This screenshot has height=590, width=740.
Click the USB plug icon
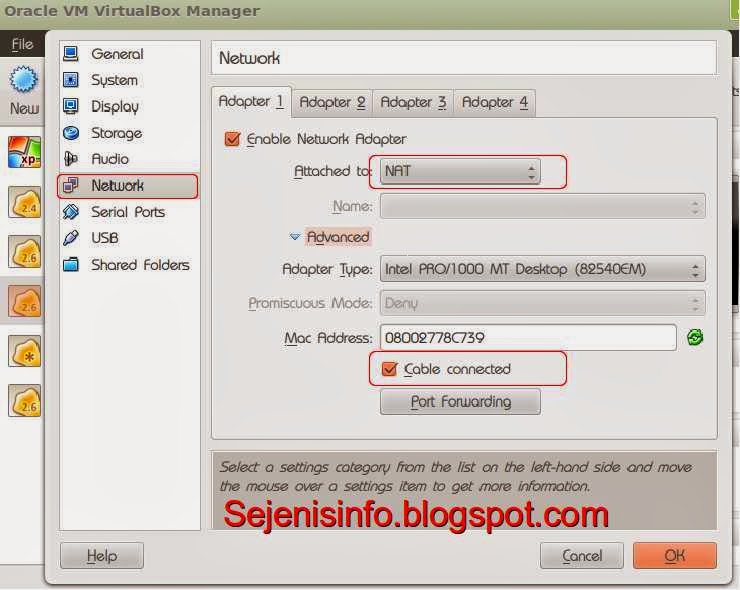click(71, 238)
